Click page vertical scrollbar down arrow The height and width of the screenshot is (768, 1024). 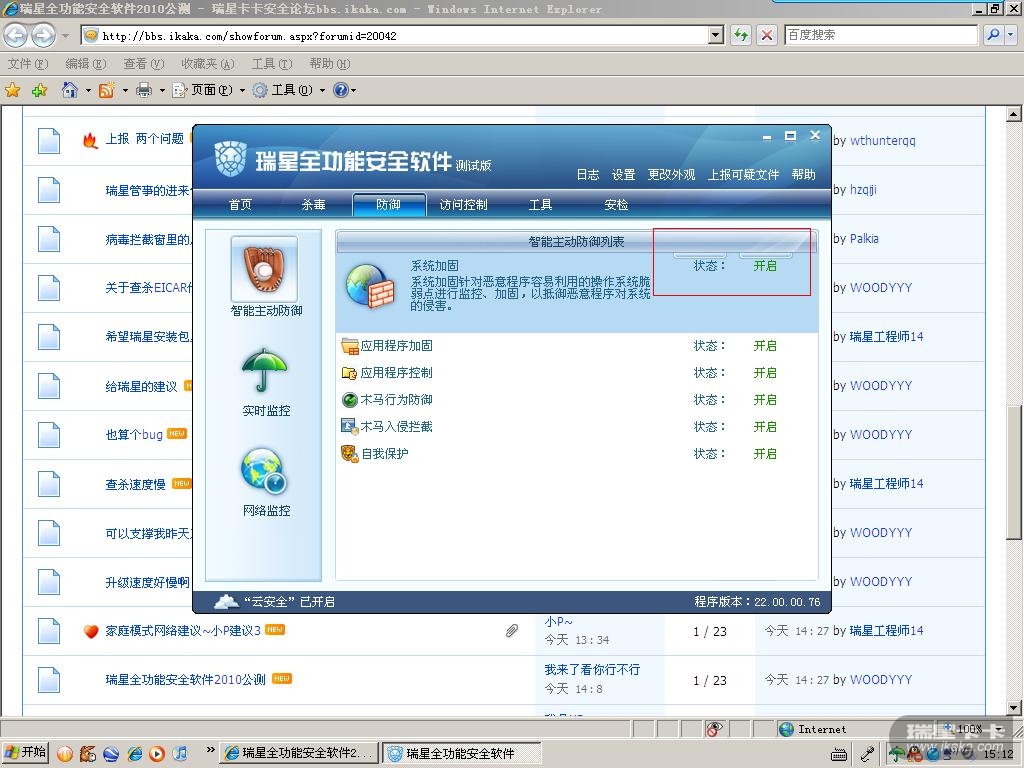click(x=1013, y=707)
